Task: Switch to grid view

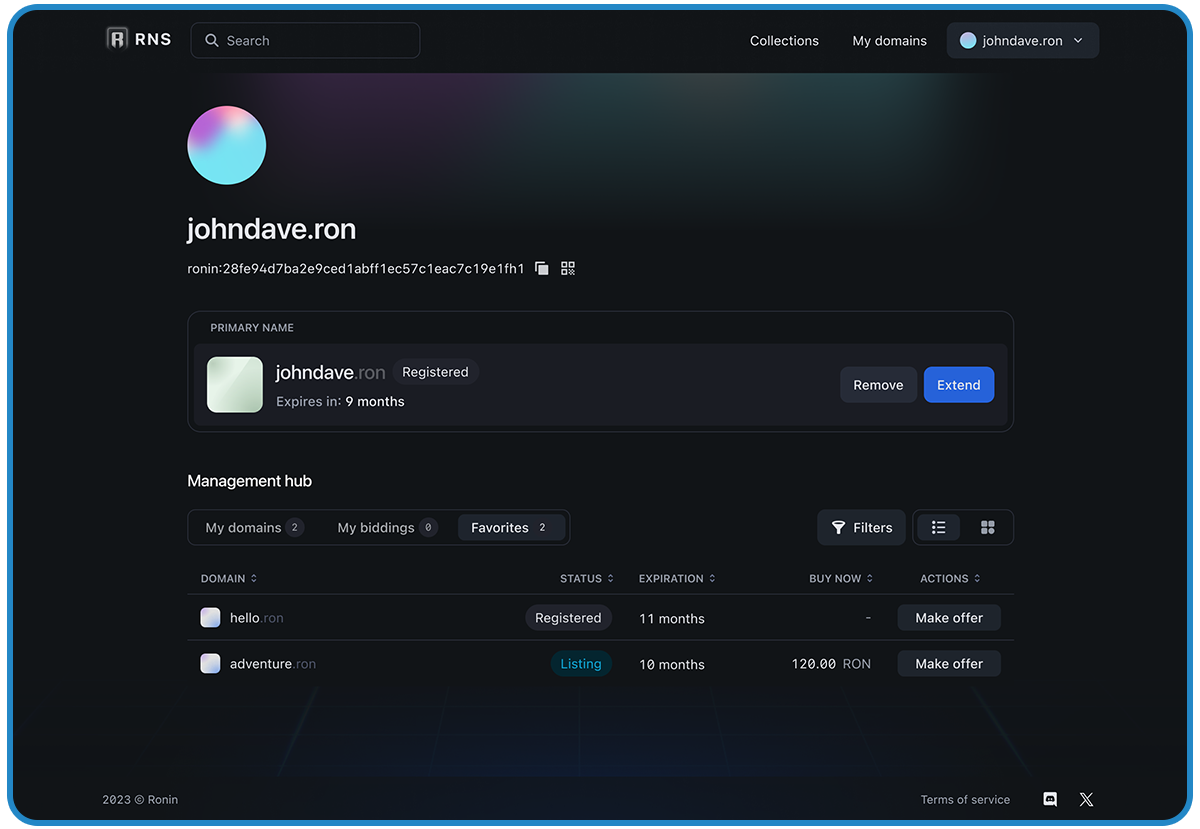Action: 988,528
